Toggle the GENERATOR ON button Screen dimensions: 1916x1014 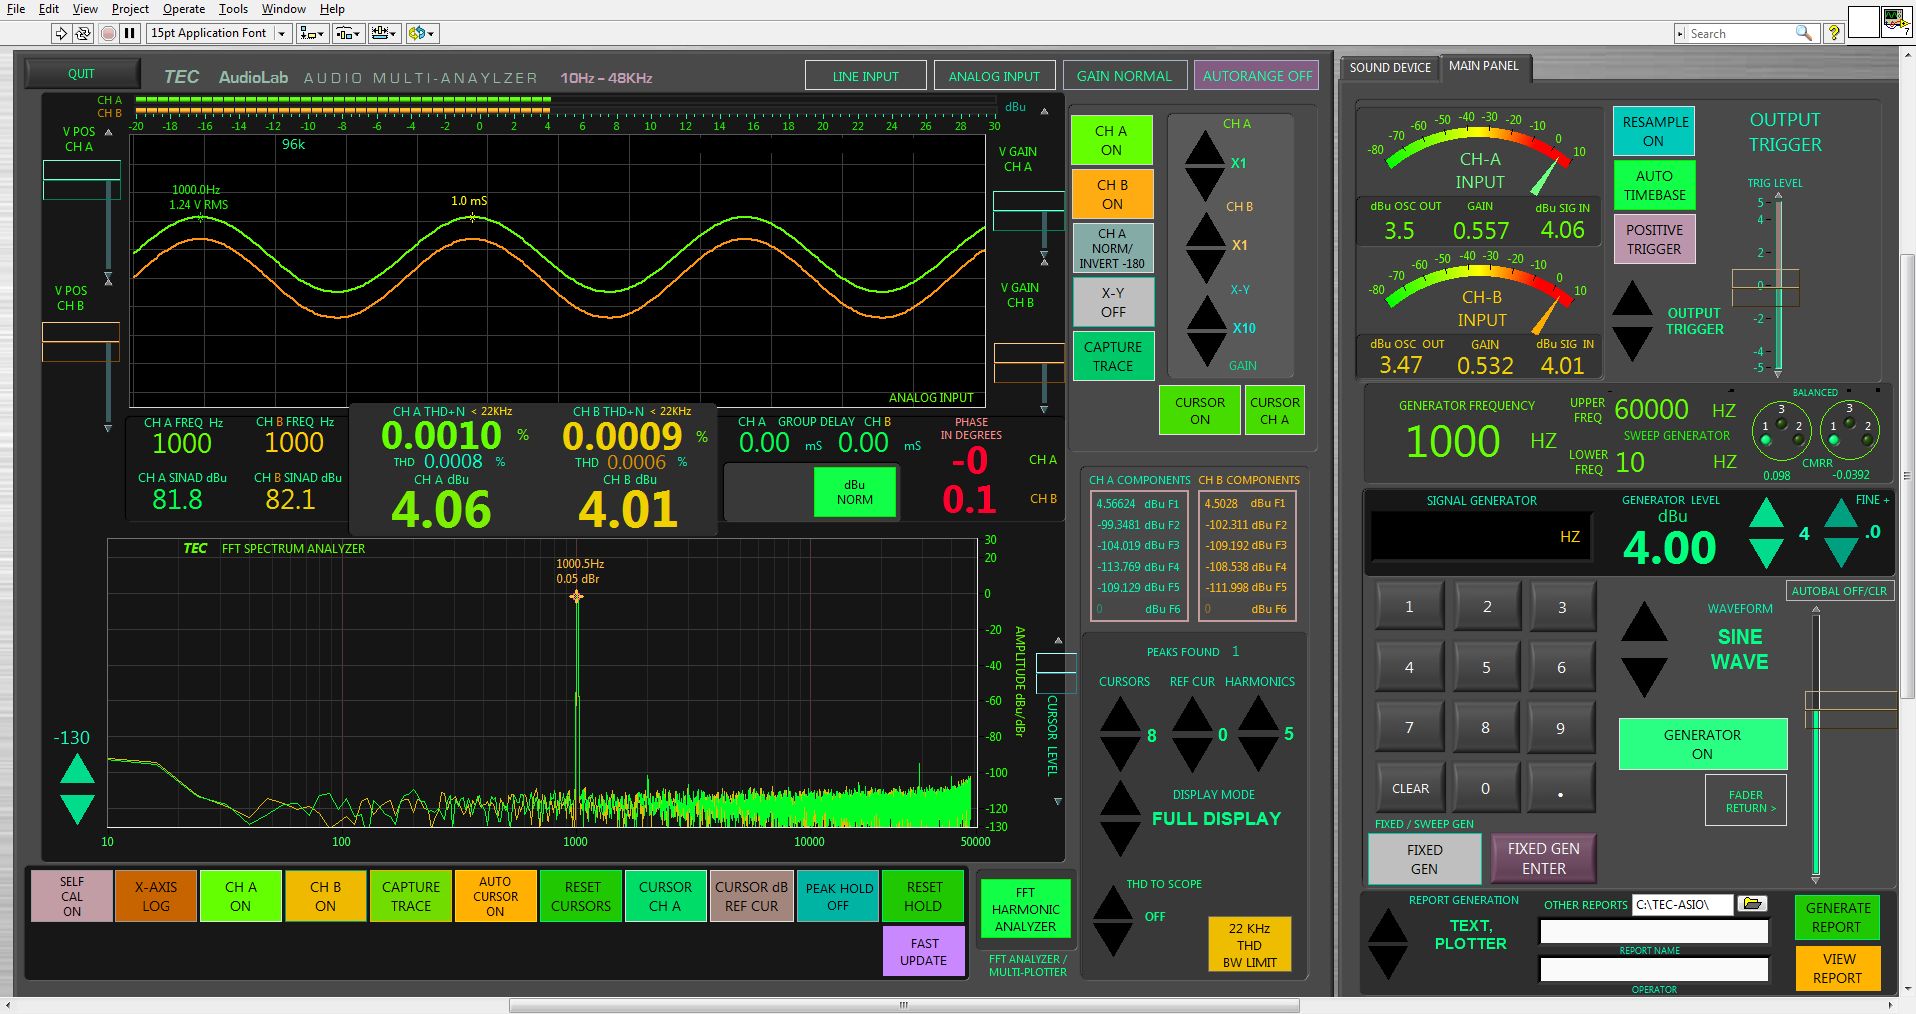tap(1702, 744)
